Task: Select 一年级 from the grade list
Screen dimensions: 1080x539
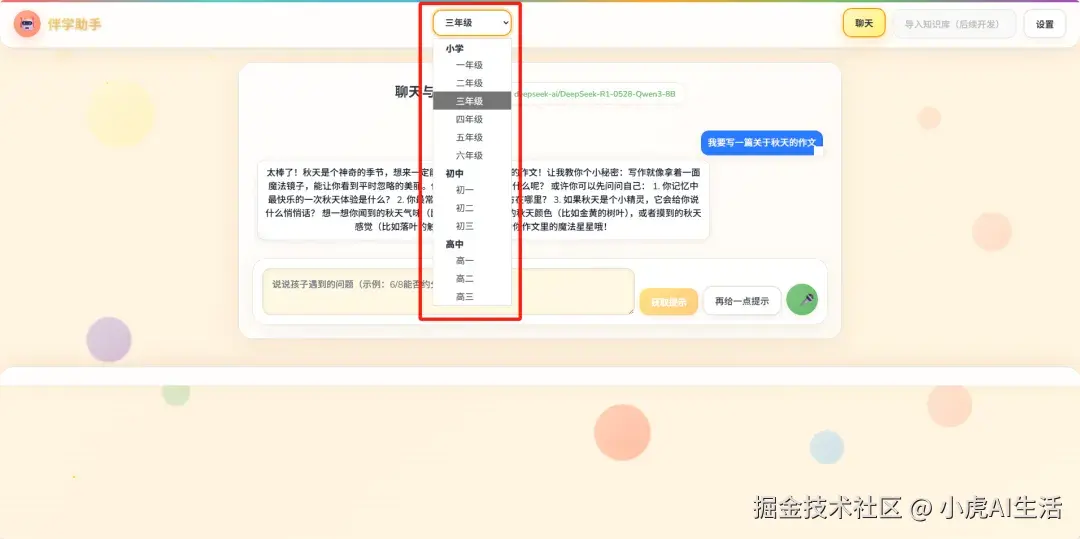Action: tap(472, 65)
